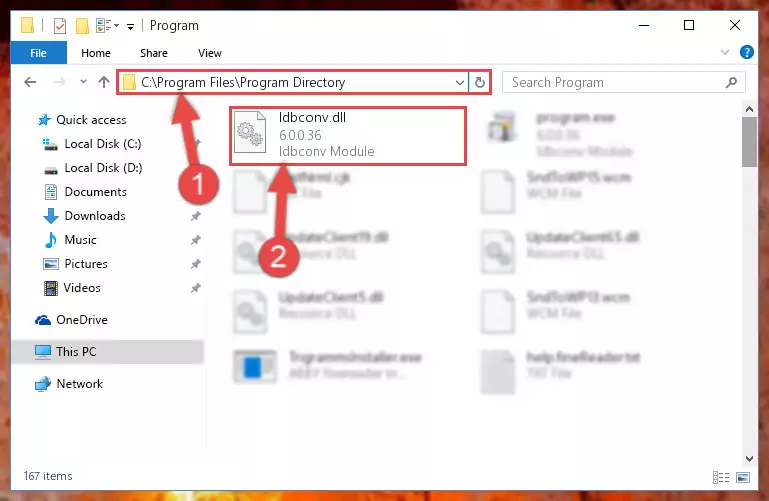Select the Idbconv.dll file

pyautogui.click(x=348, y=136)
